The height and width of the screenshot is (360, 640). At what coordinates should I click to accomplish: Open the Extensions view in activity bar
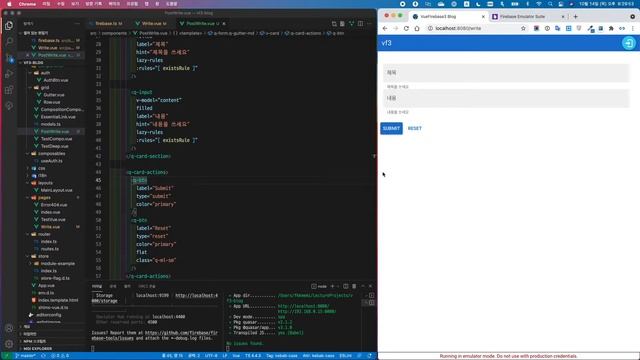pyautogui.click(x=9, y=90)
